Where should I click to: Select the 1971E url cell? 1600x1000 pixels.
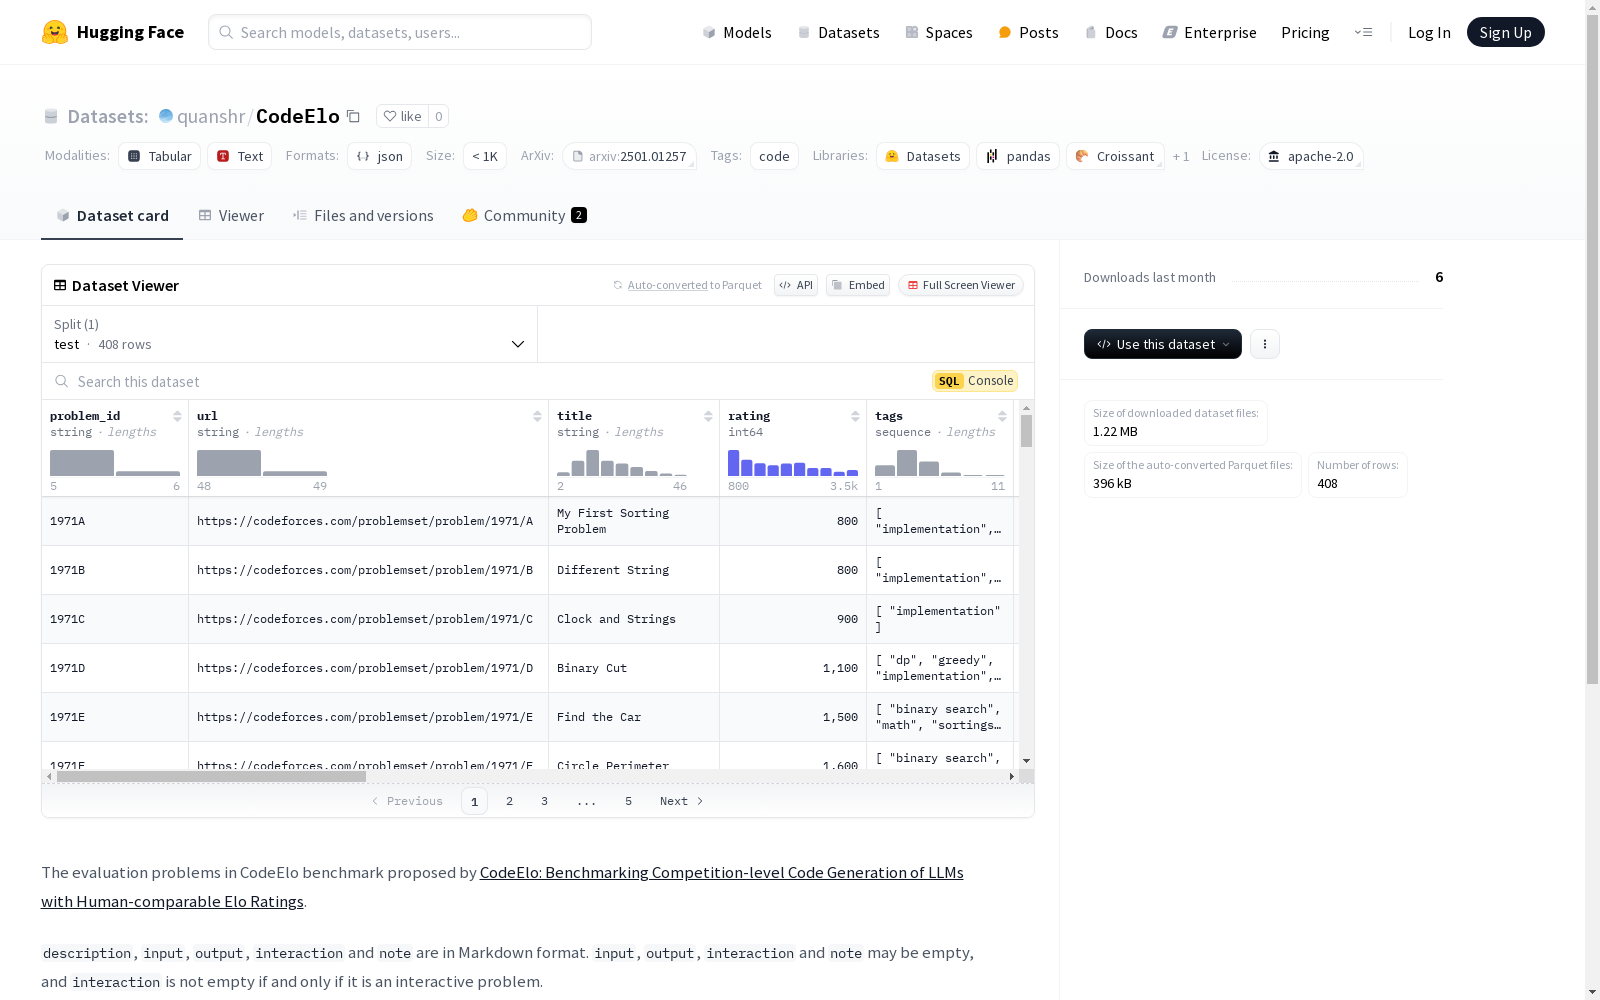tap(368, 717)
